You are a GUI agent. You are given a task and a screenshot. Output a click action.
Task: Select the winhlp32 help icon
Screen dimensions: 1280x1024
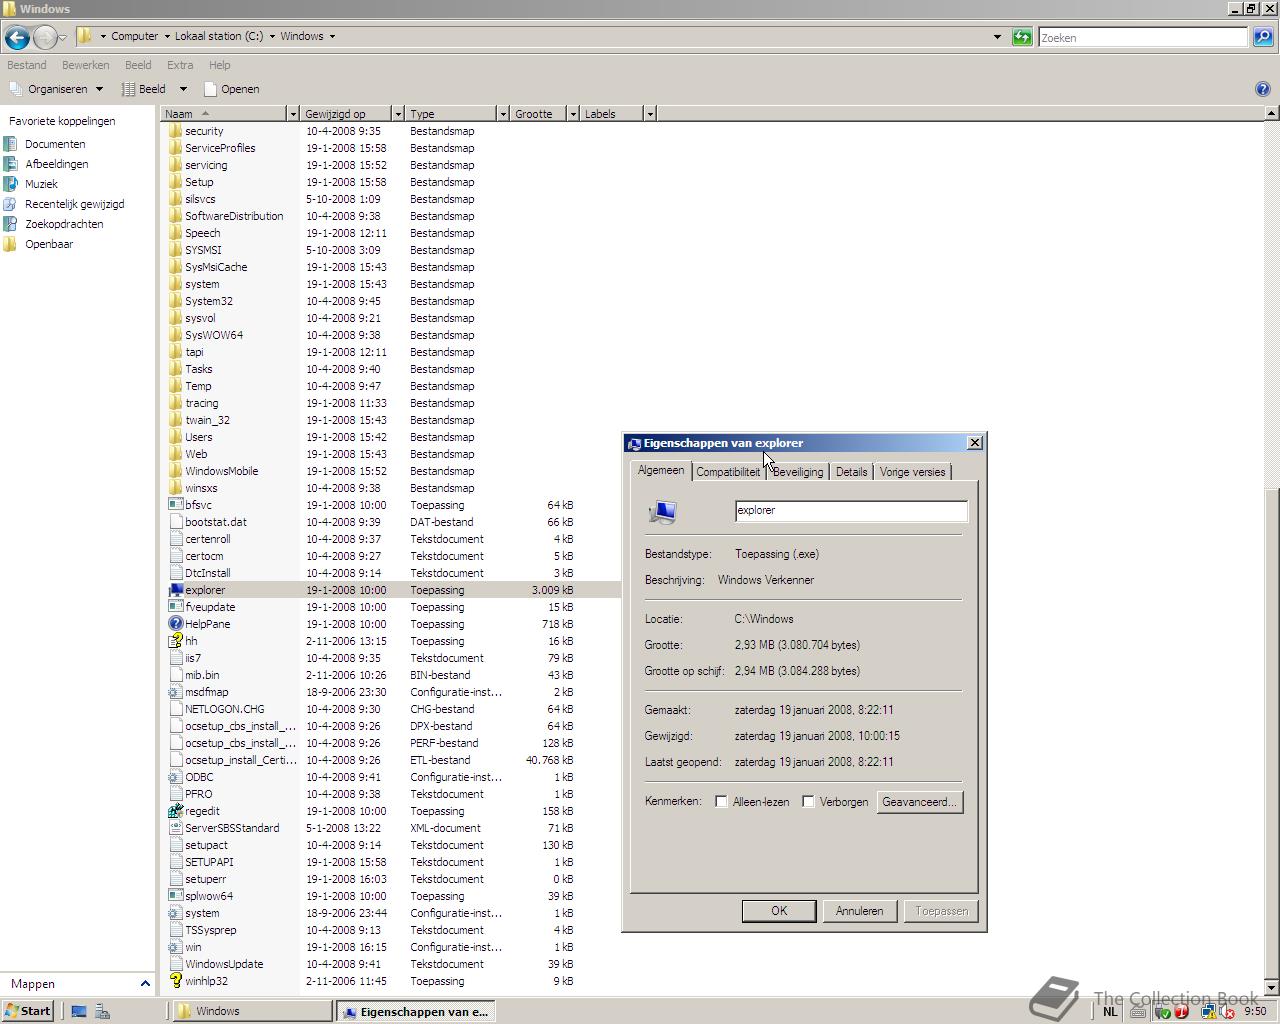click(176, 981)
